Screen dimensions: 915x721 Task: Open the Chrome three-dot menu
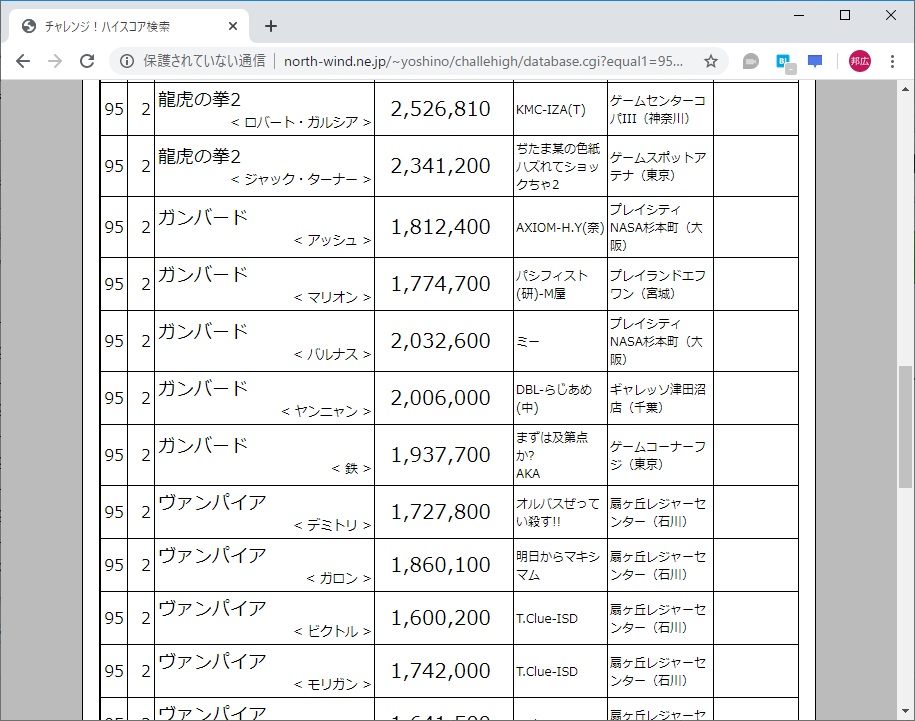pos(893,60)
